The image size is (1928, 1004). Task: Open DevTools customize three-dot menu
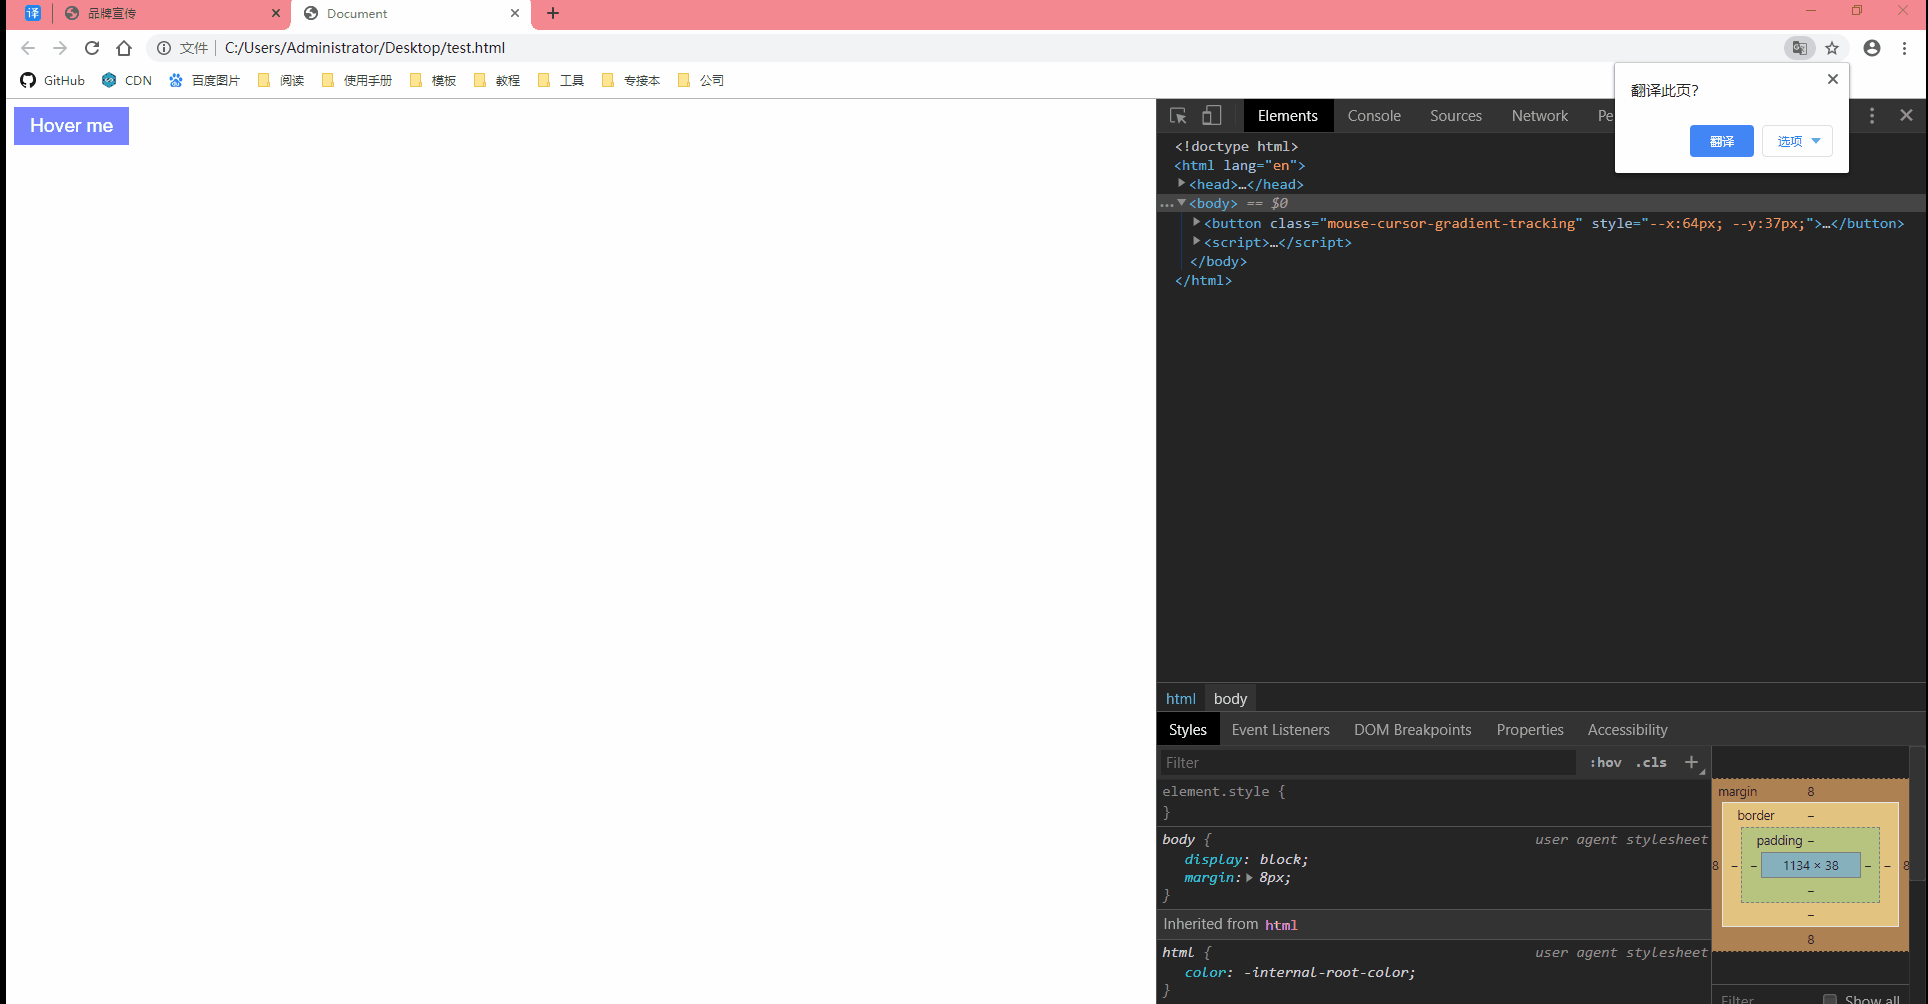pyautogui.click(x=1872, y=116)
